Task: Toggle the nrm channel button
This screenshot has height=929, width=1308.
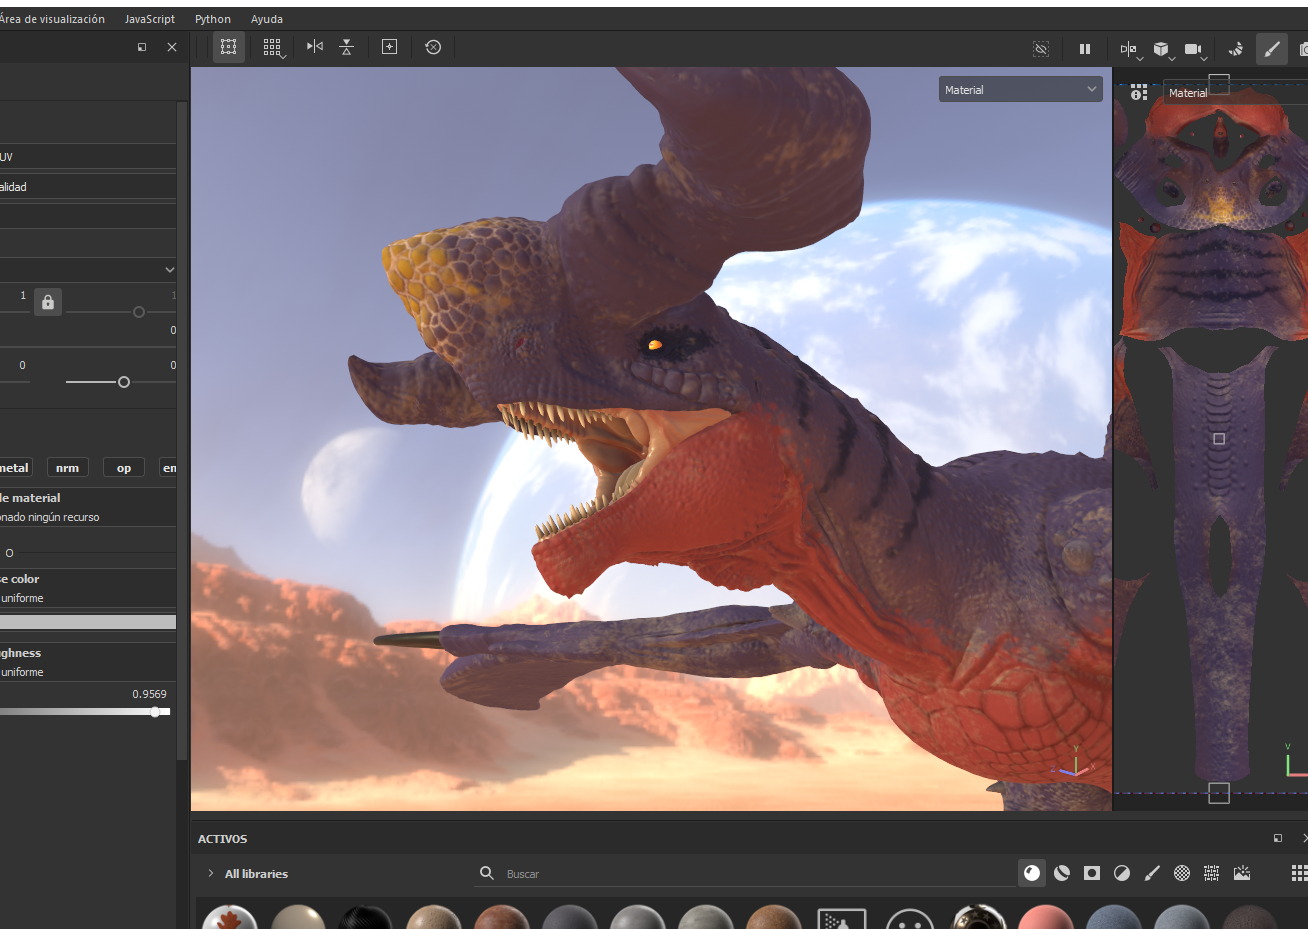Action: 67,468
